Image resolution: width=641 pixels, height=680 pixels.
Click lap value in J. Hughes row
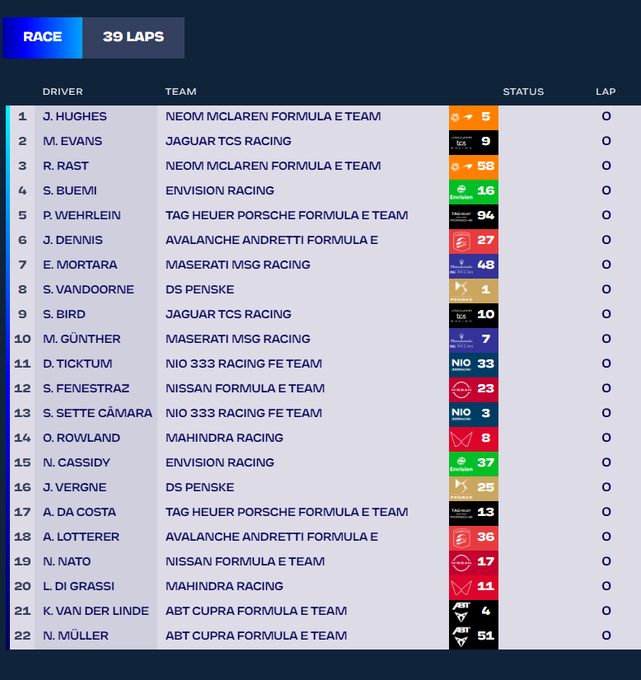[x=606, y=116]
